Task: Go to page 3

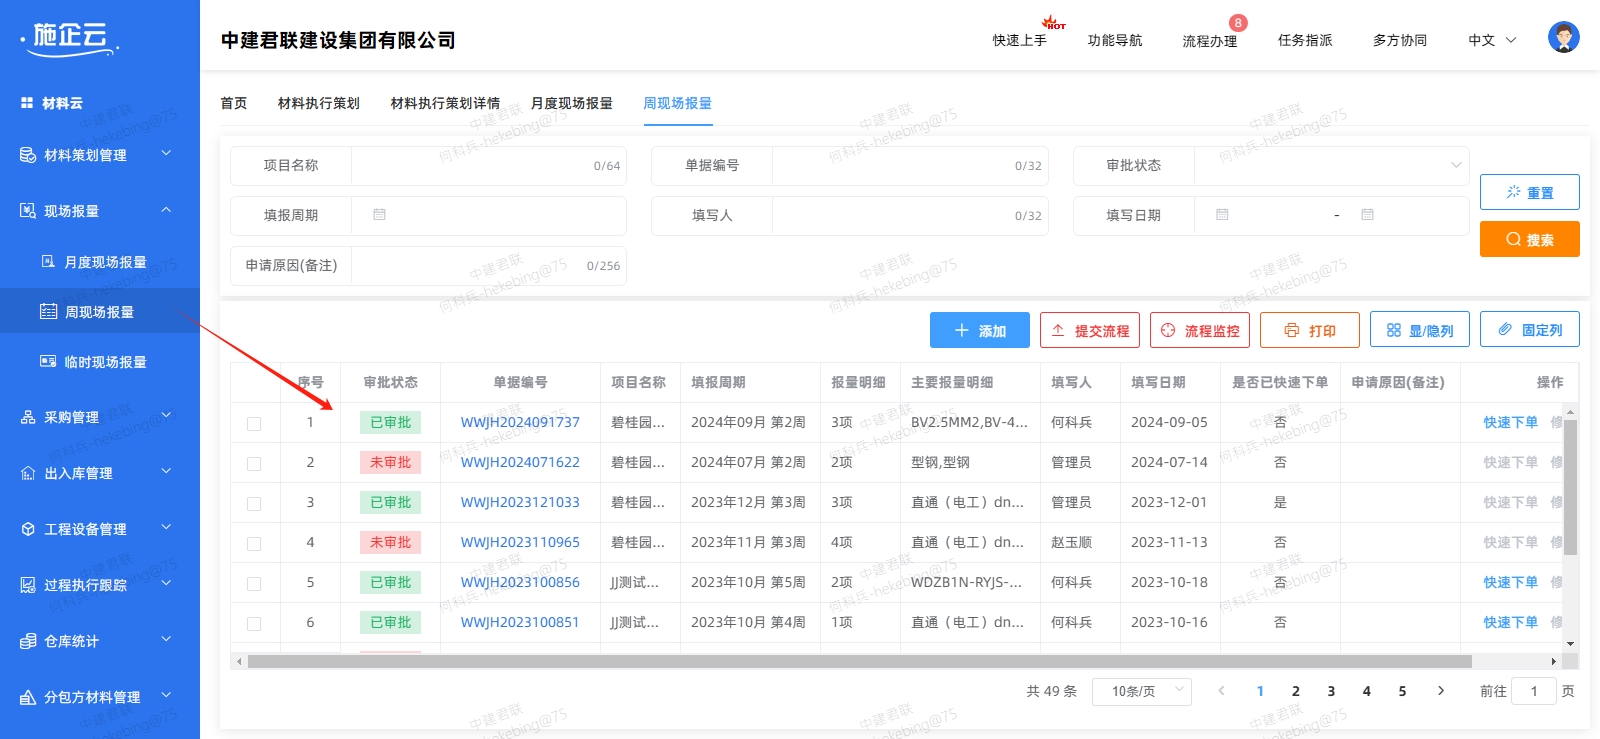Action: tap(1331, 691)
